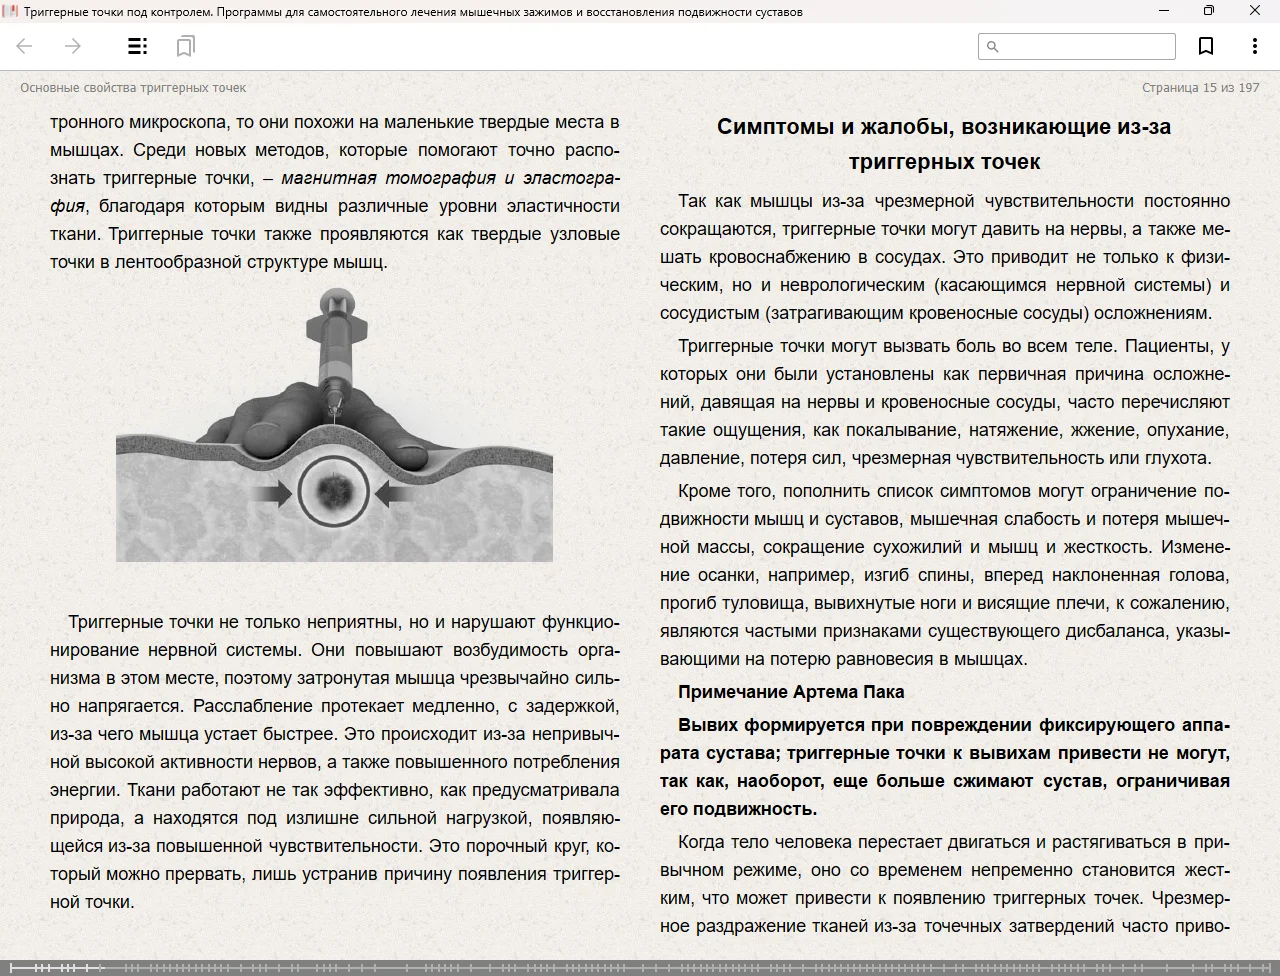Bookmark the current page
Image resolution: width=1280 pixels, height=976 pixels.
coord(1206,46)
